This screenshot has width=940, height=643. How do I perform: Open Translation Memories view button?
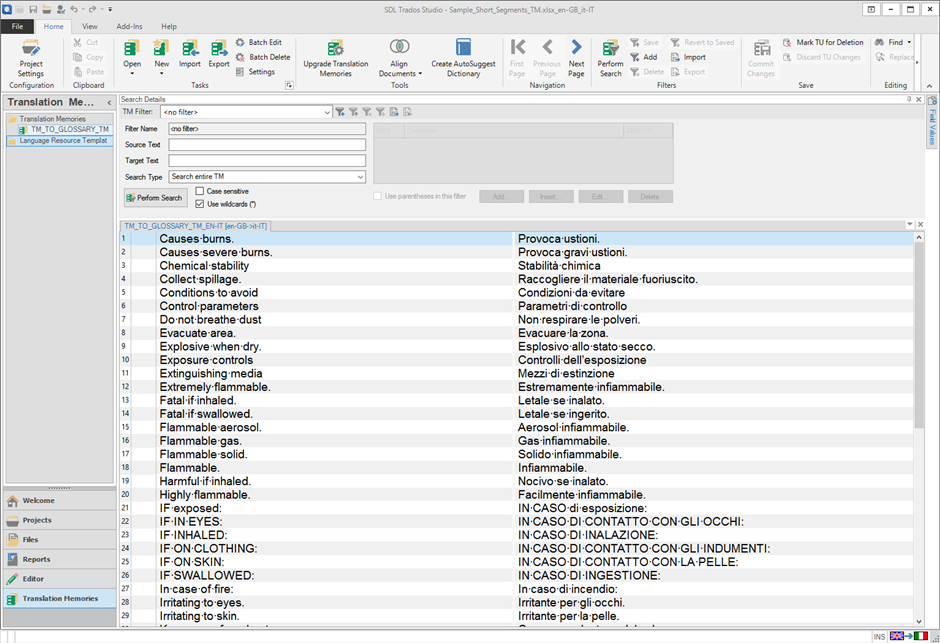pos(59,598)
